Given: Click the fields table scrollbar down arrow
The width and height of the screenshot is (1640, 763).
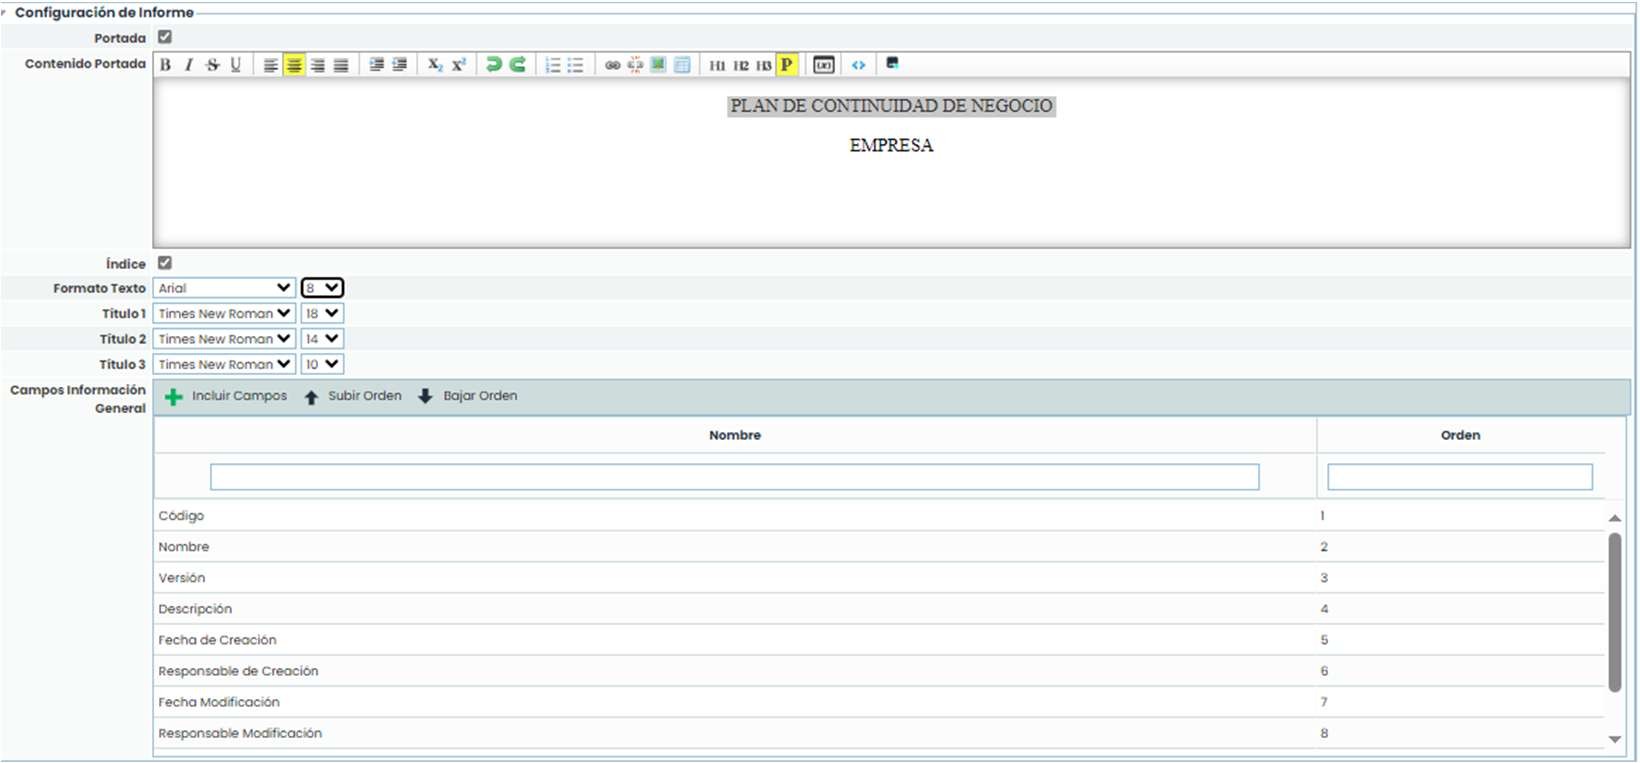Looking at the screenshot, I should point(1614,739).
